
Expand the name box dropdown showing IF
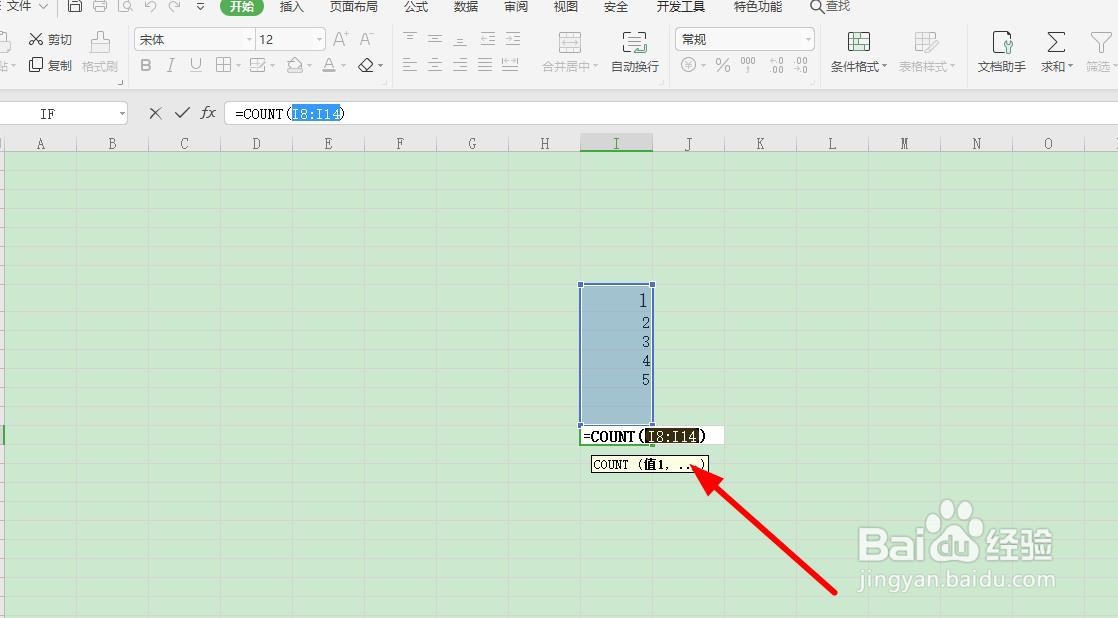coord(122,113)
